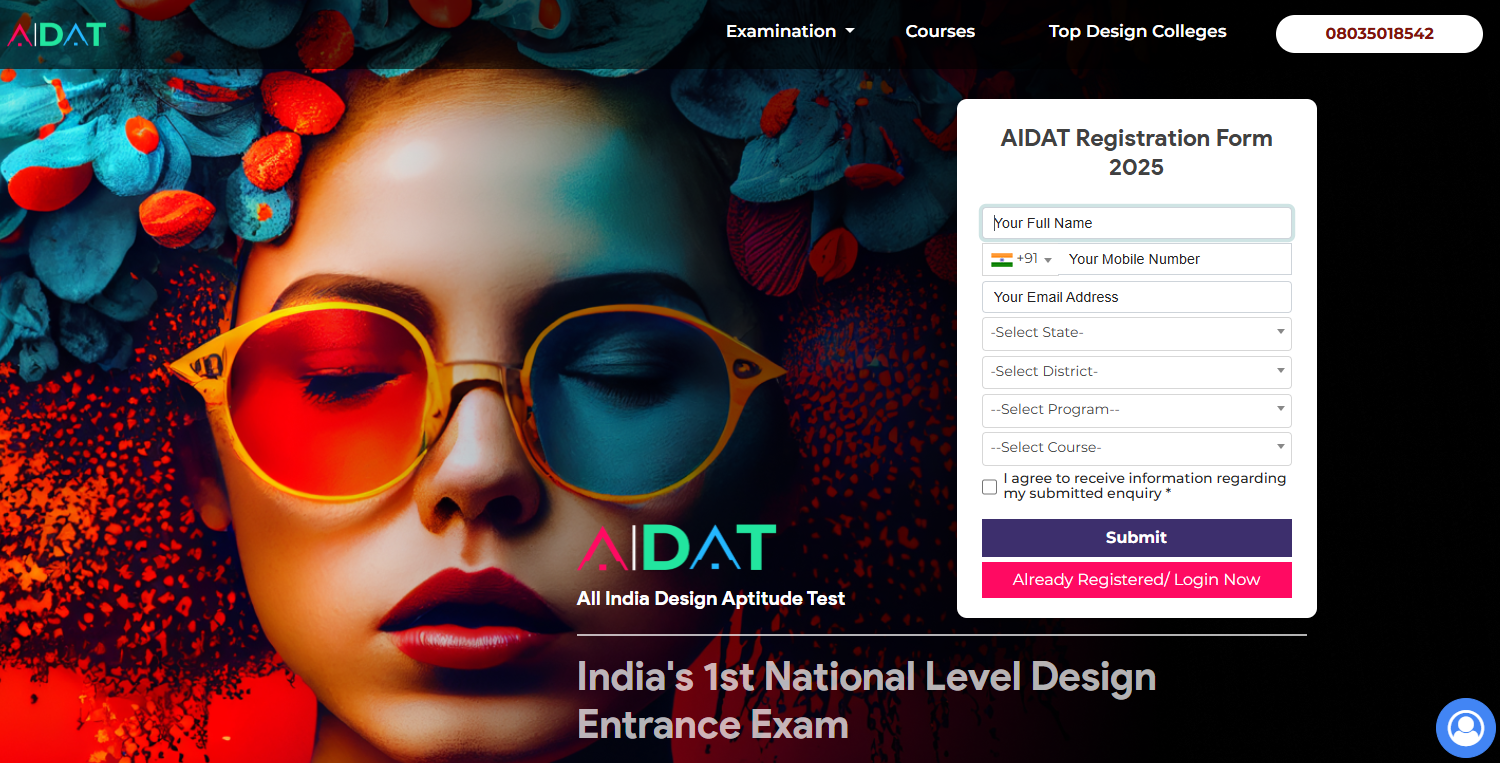Open the Select Course dropdown

(1137, 448)
